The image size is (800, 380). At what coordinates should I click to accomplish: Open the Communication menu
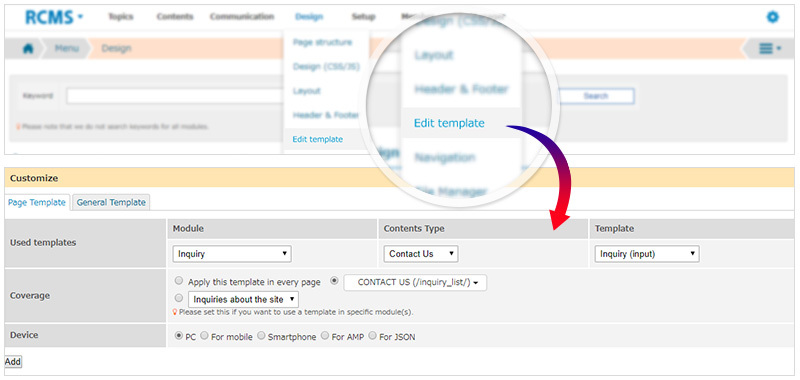pyautogui.click(x=242, y=17)
